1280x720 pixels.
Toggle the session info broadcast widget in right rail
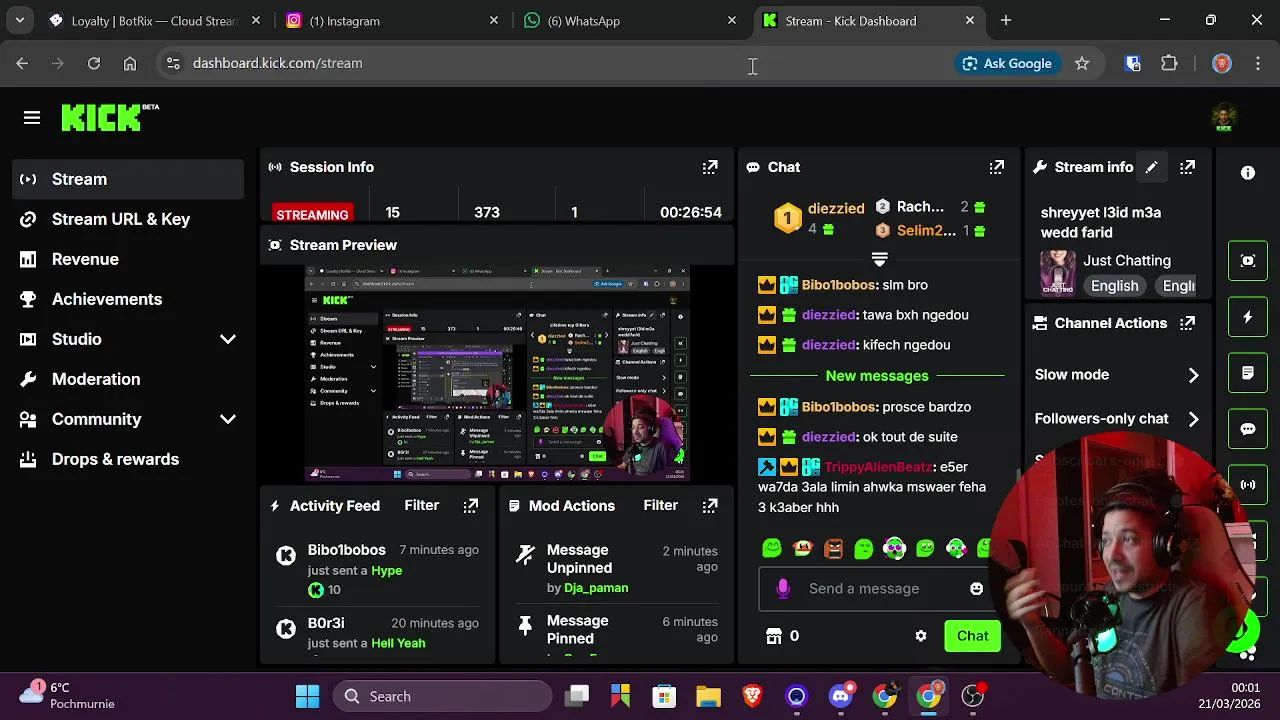click(1248, 485)
